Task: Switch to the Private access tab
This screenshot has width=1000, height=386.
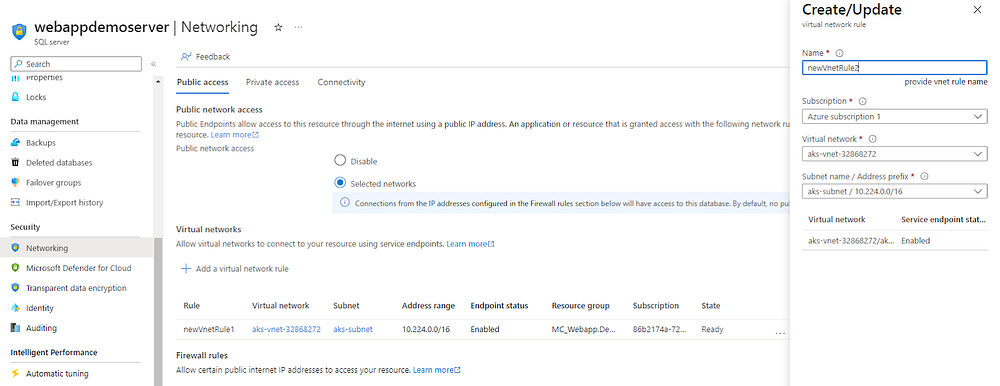Action: [272, 82]
